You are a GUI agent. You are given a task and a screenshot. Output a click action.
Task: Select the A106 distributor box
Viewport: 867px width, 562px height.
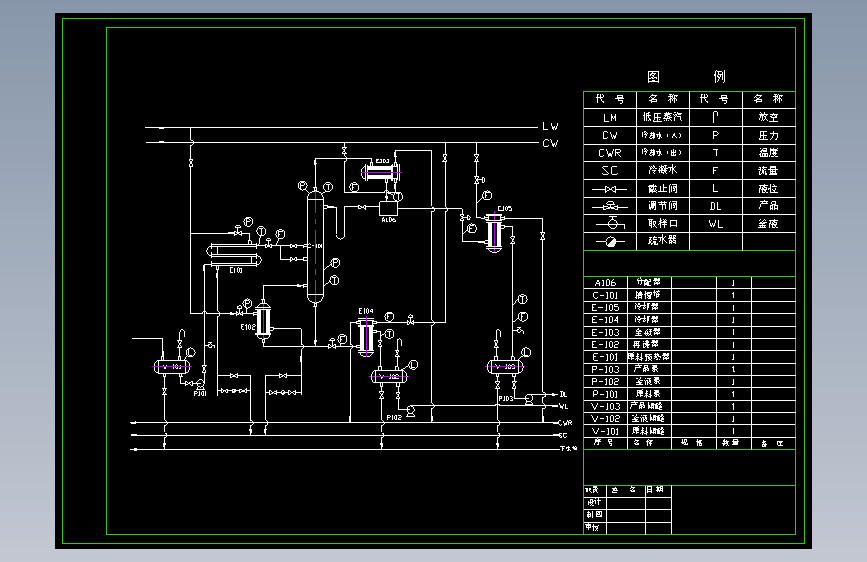click(x=388, y=209)
